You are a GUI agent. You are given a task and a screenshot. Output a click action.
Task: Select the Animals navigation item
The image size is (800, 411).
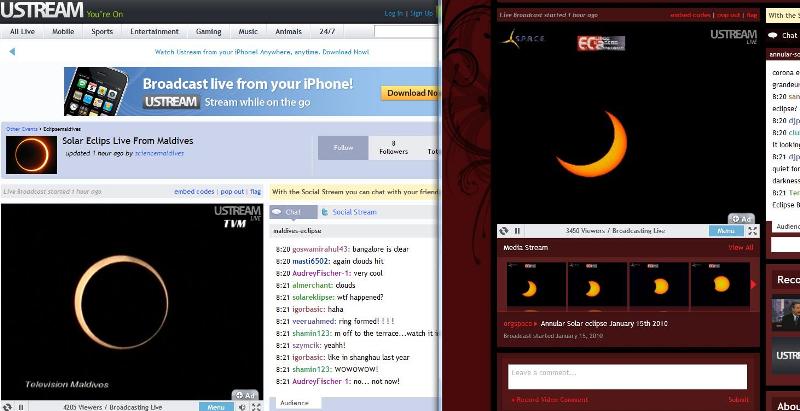[x=288, y=32]
